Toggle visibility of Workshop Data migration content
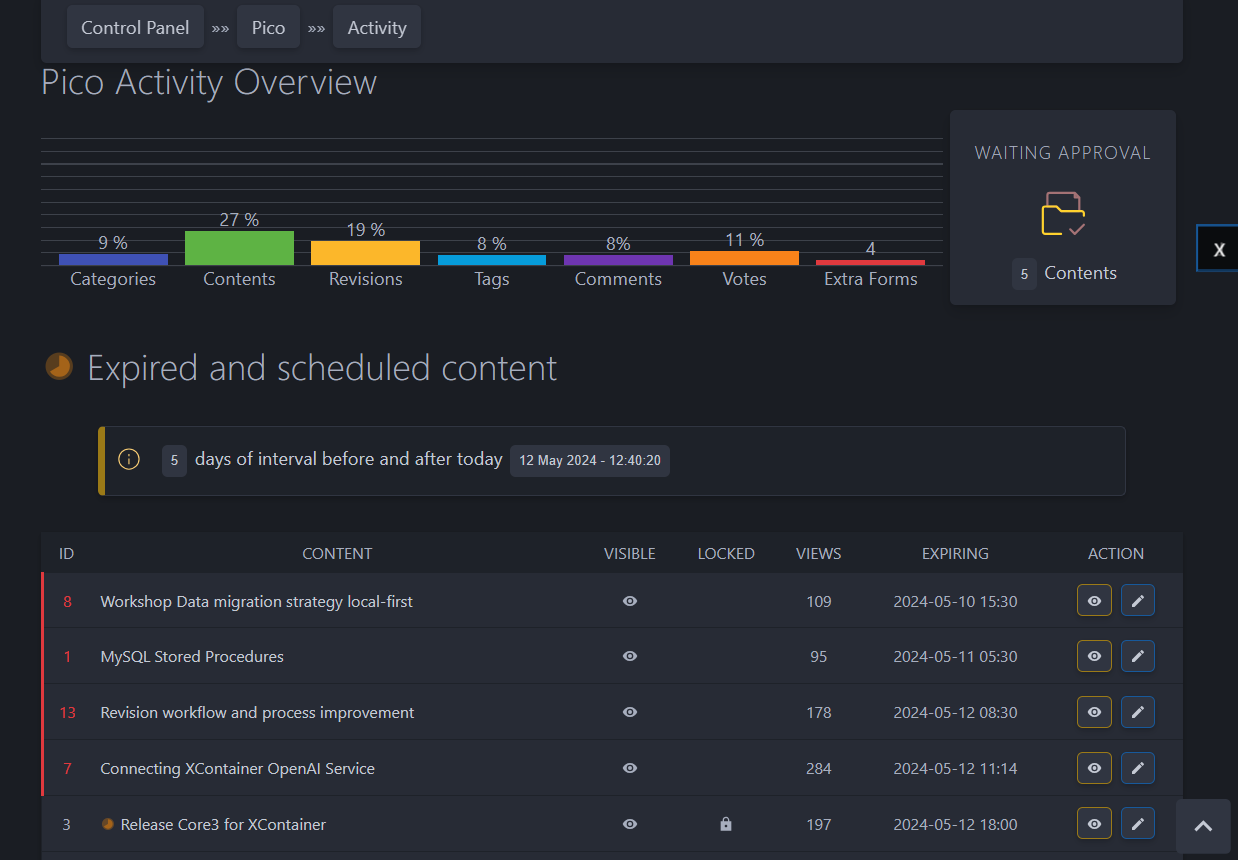The image size is (1238, 860). coord(630,601)
